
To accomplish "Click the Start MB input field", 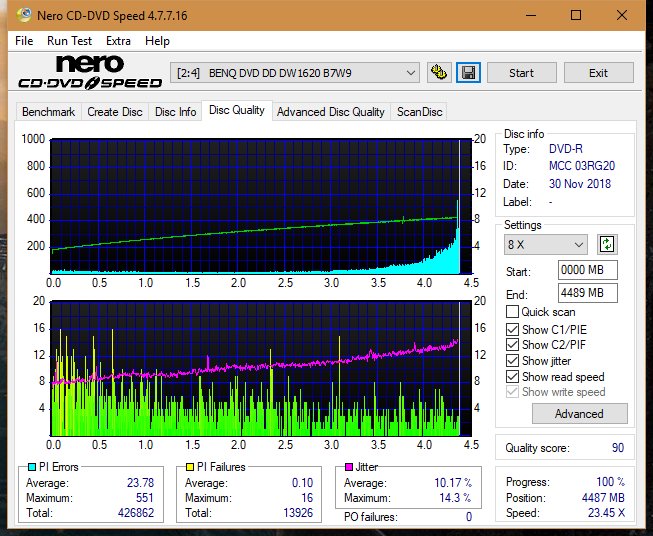I will click(587, 270).
